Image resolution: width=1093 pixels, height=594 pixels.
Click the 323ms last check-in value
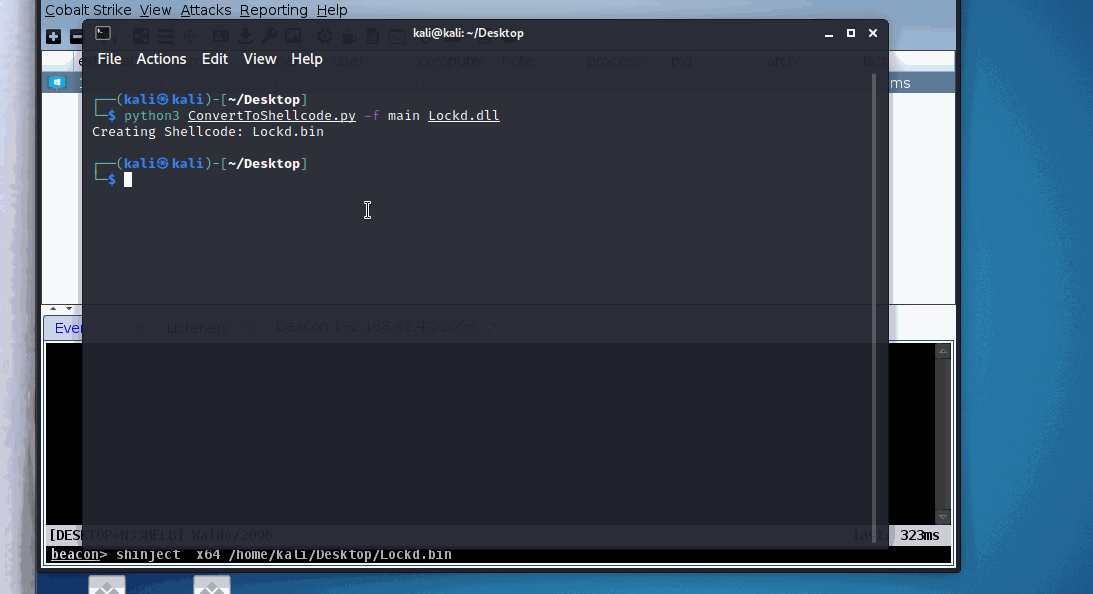click(919, 535)
